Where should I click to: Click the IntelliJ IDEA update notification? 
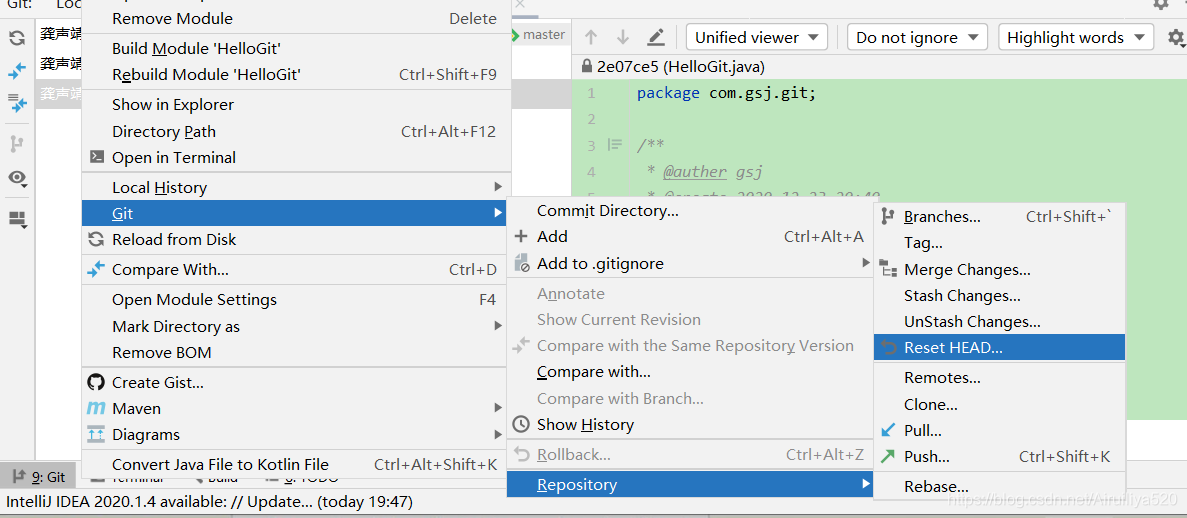(209, 501)
